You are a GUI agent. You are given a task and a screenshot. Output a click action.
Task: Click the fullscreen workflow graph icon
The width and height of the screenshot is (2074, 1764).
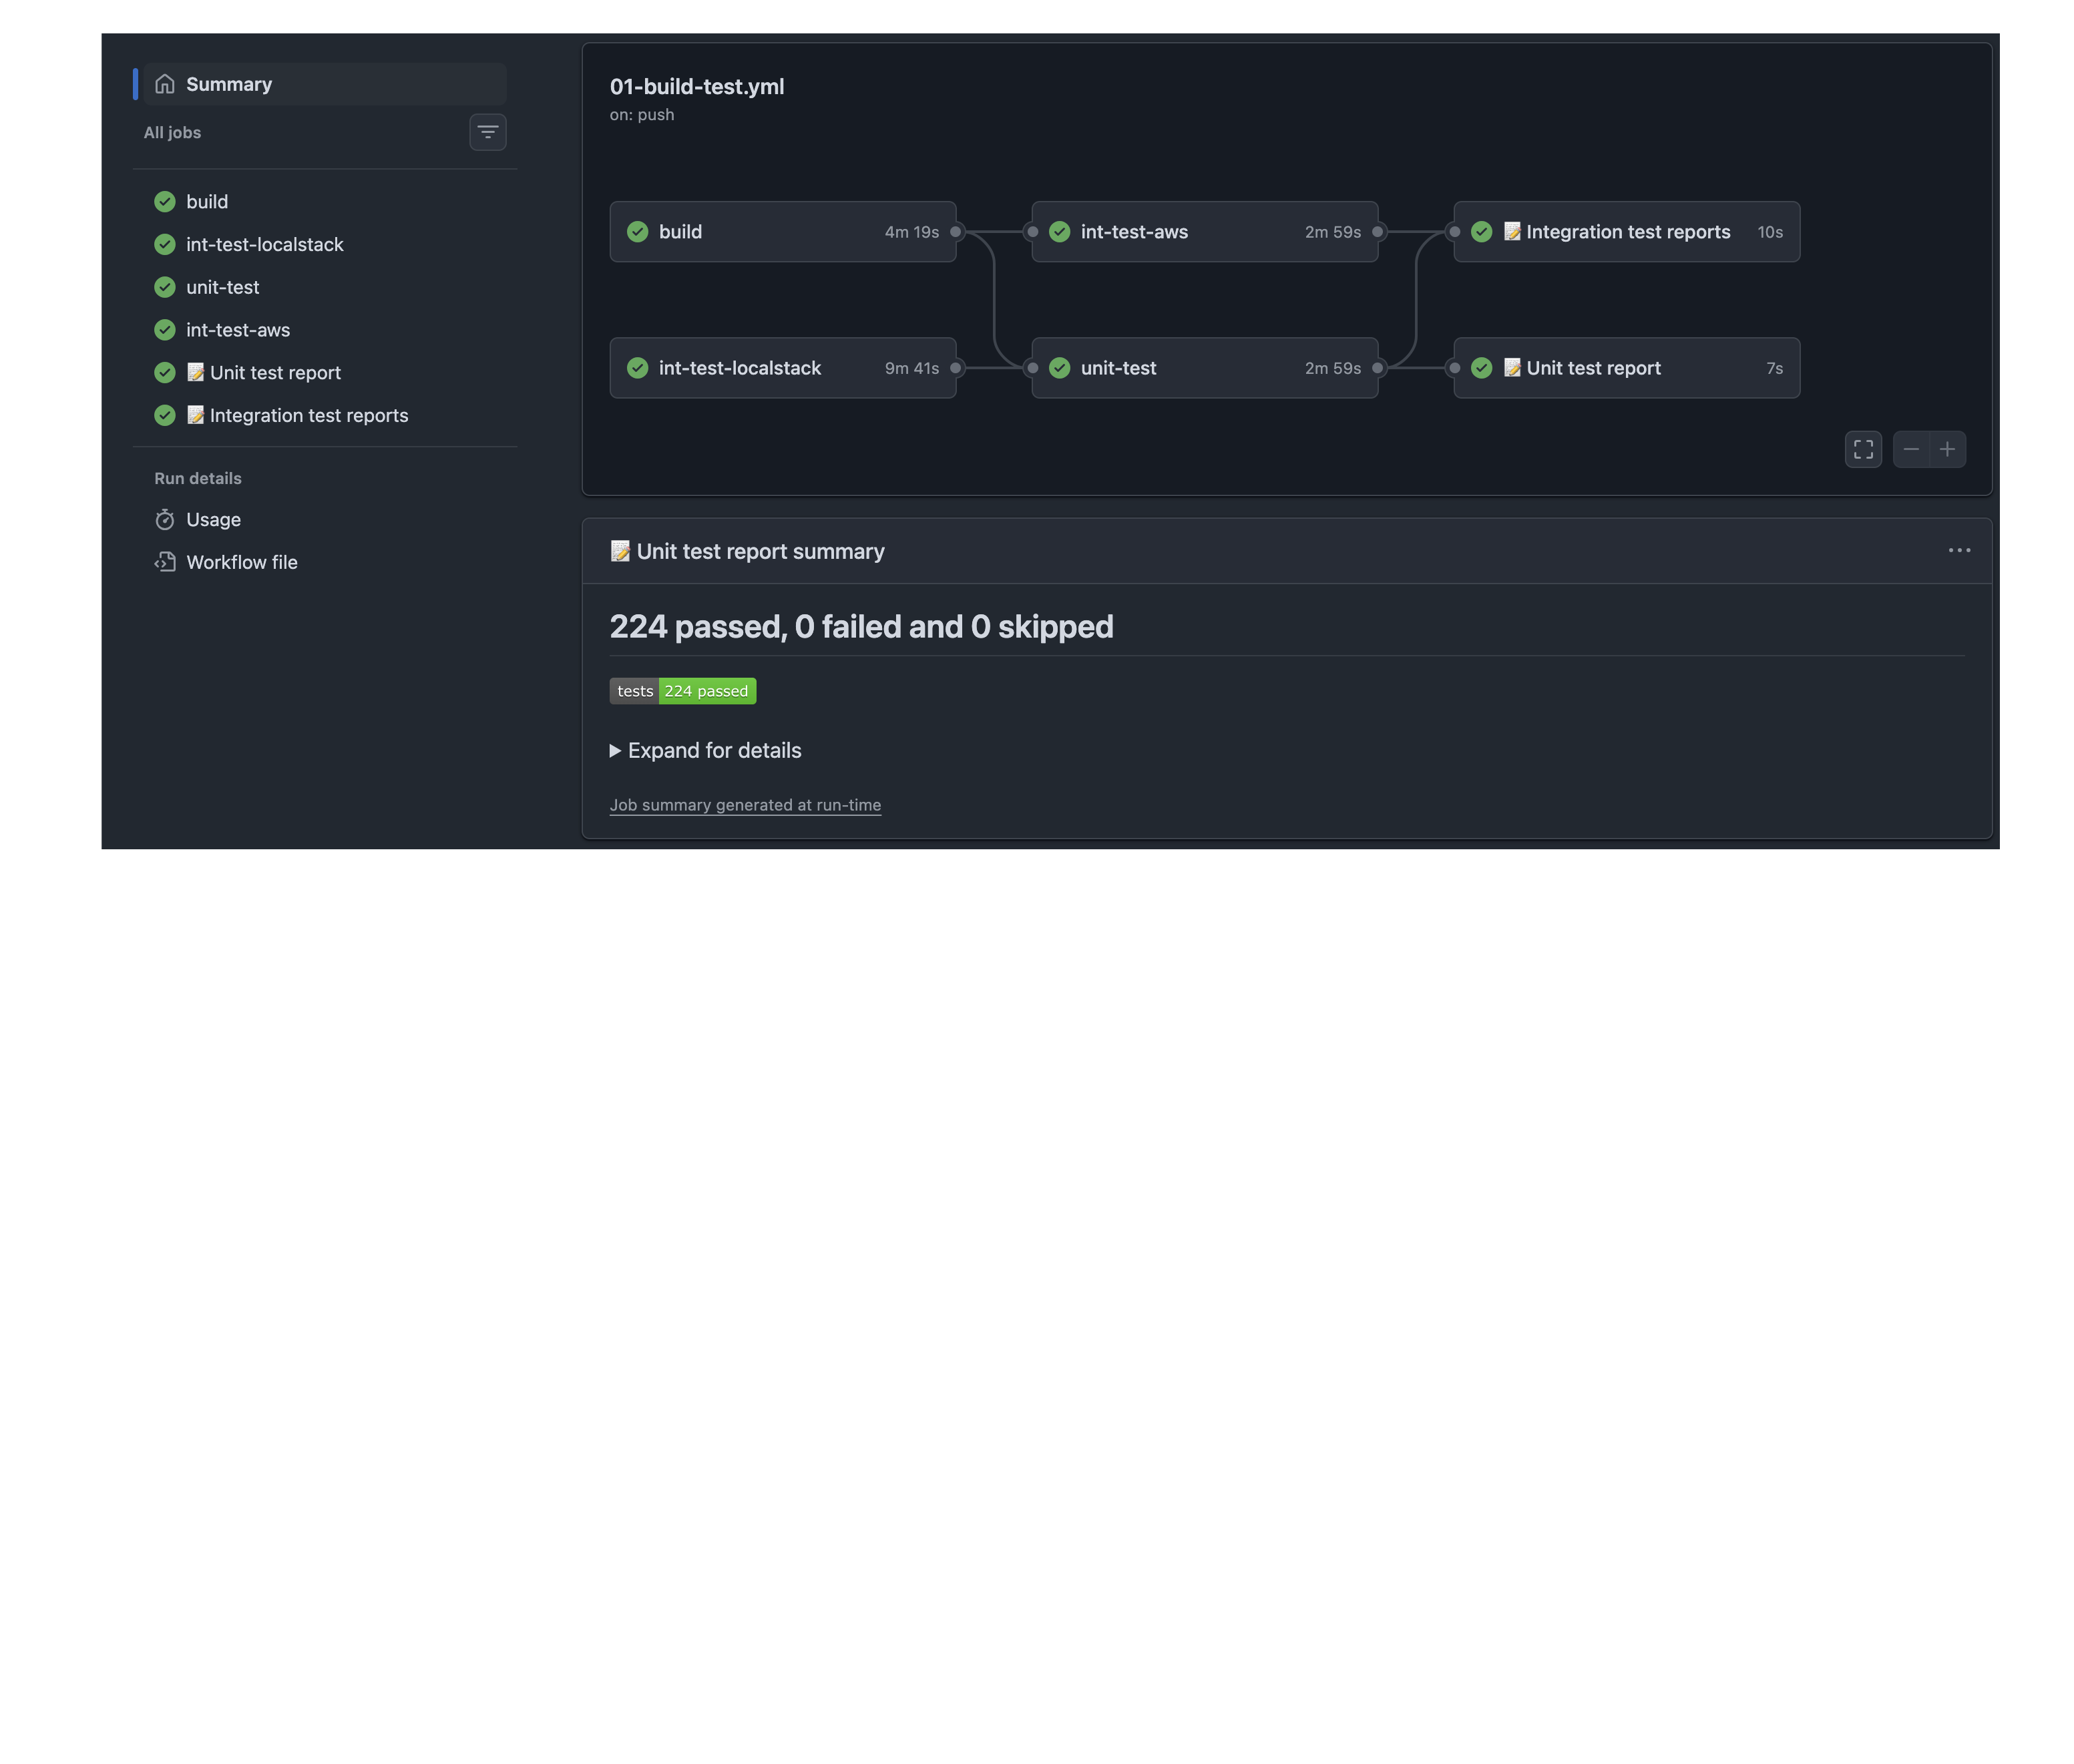click(x=1863, y=449)
